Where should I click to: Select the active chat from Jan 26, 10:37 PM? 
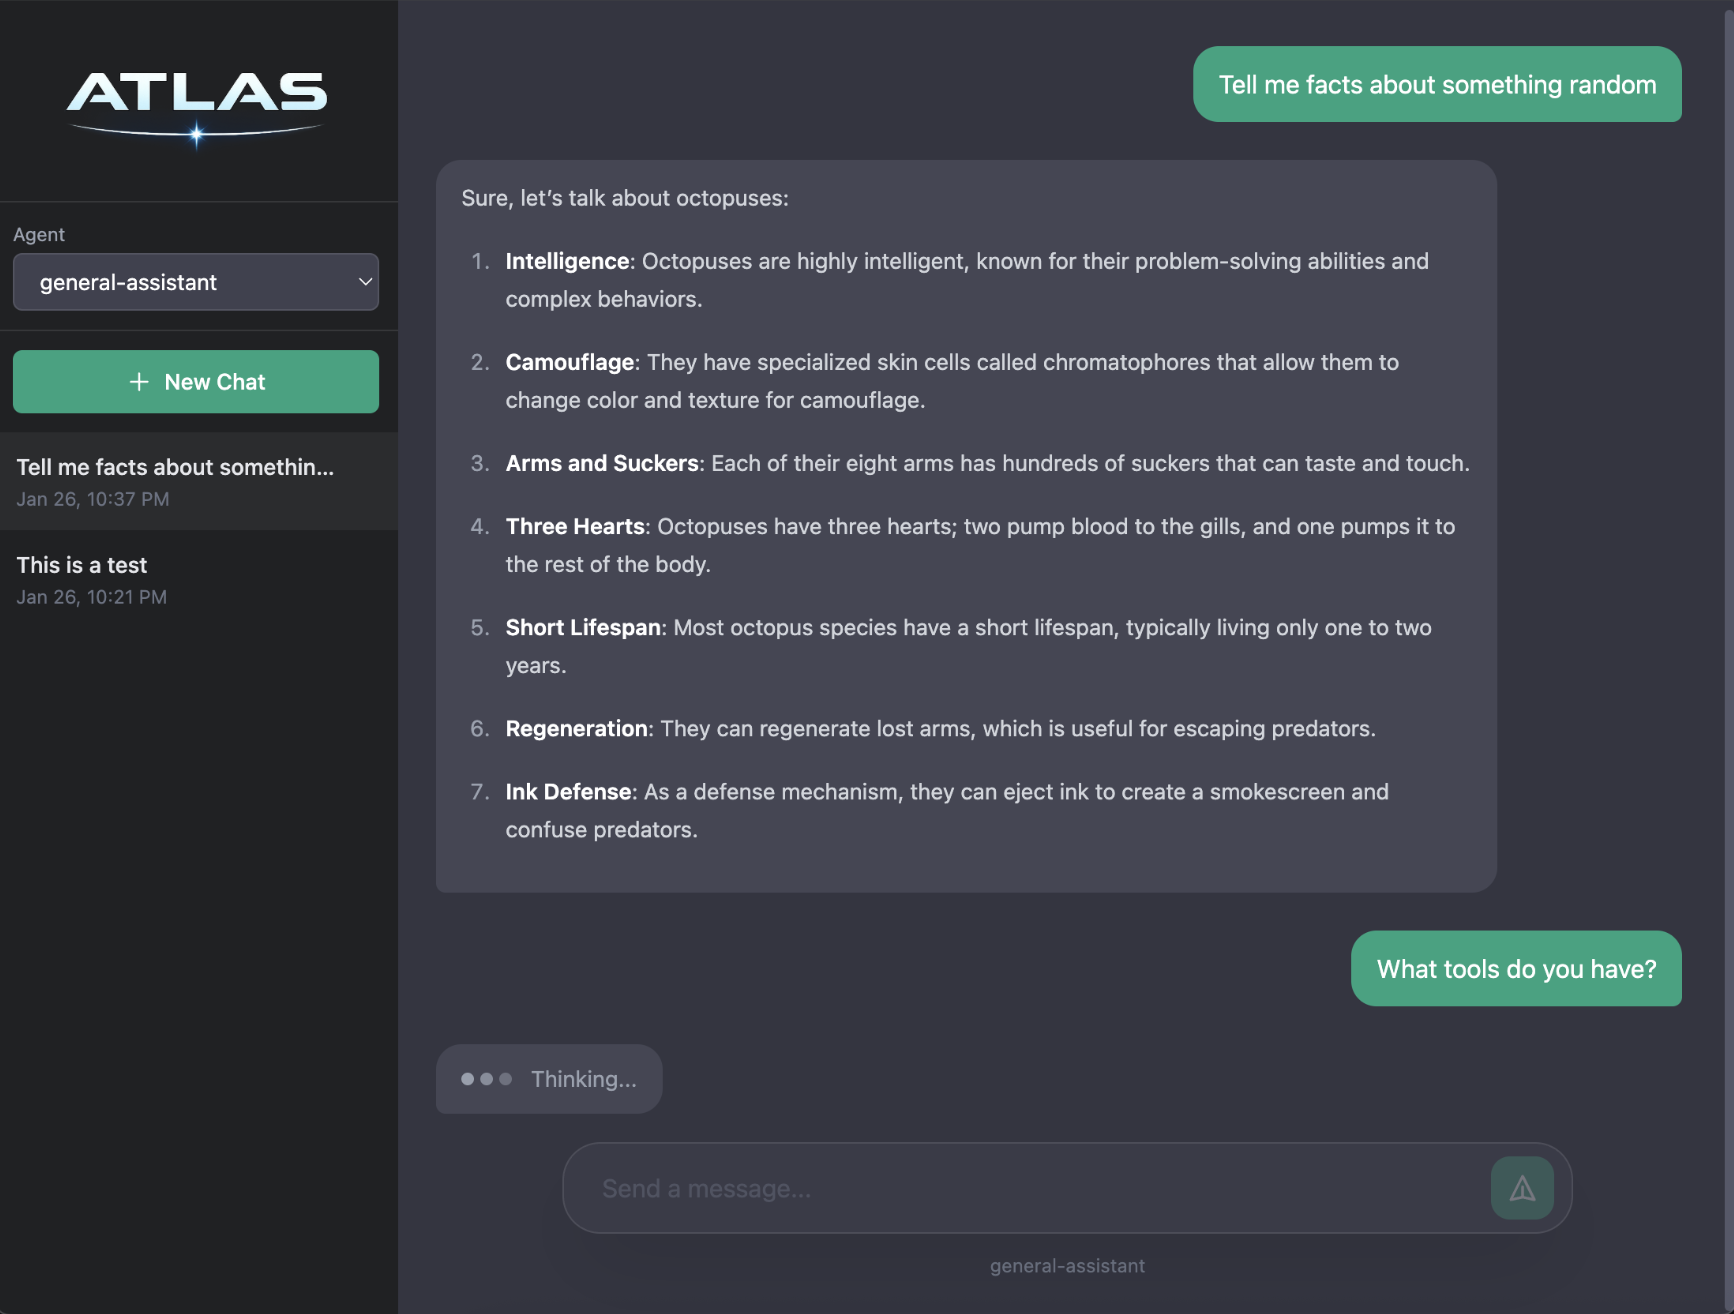pyautogui.click(x=196, y=480)
